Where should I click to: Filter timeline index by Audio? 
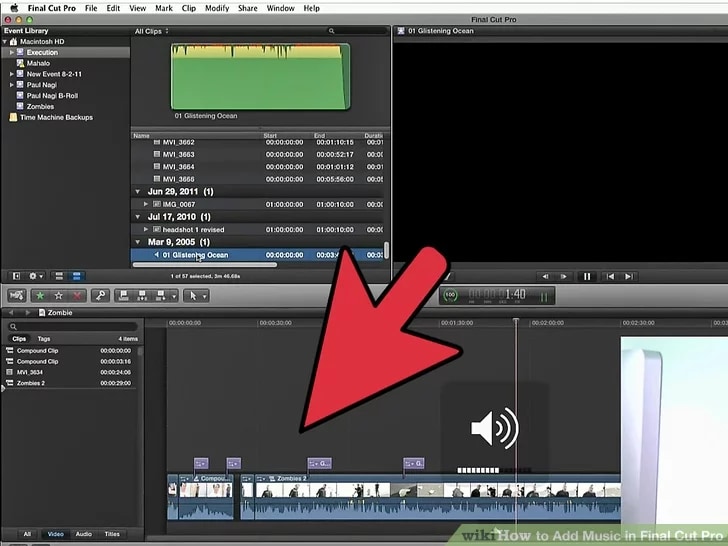[84, 534]
